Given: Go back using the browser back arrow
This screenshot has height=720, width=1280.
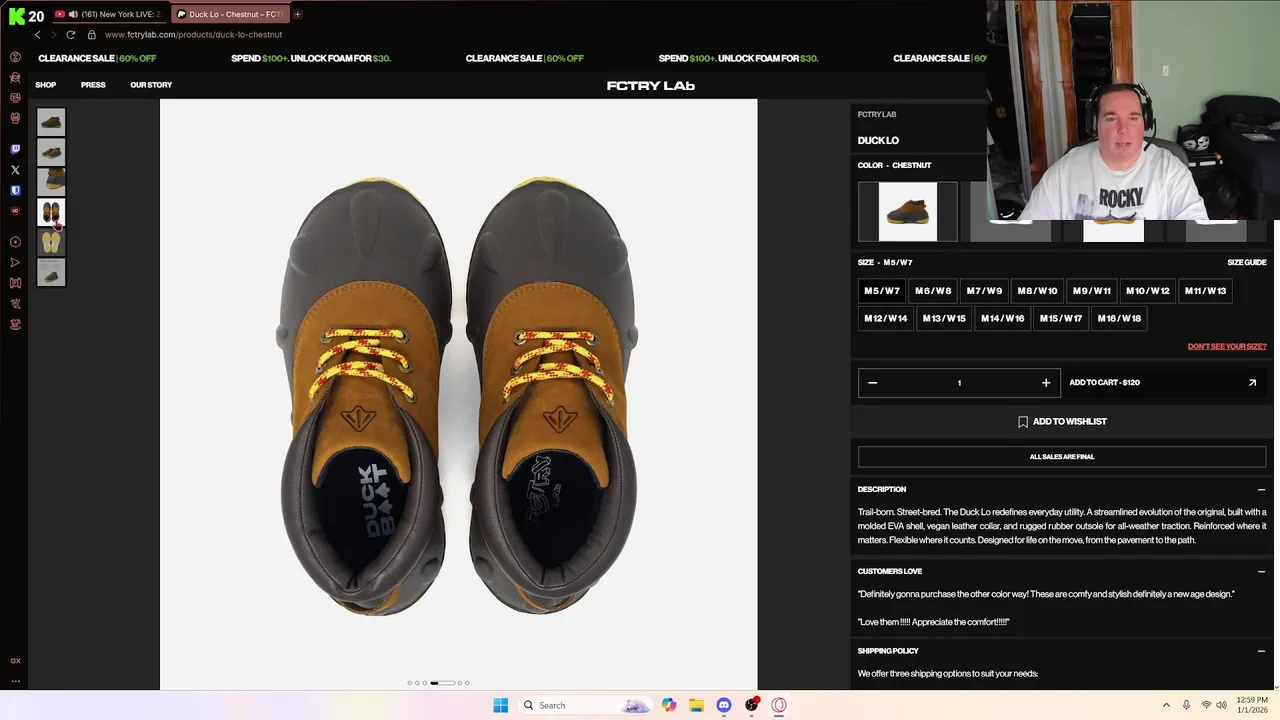Looking at the screenshot, I should [38, 34].
